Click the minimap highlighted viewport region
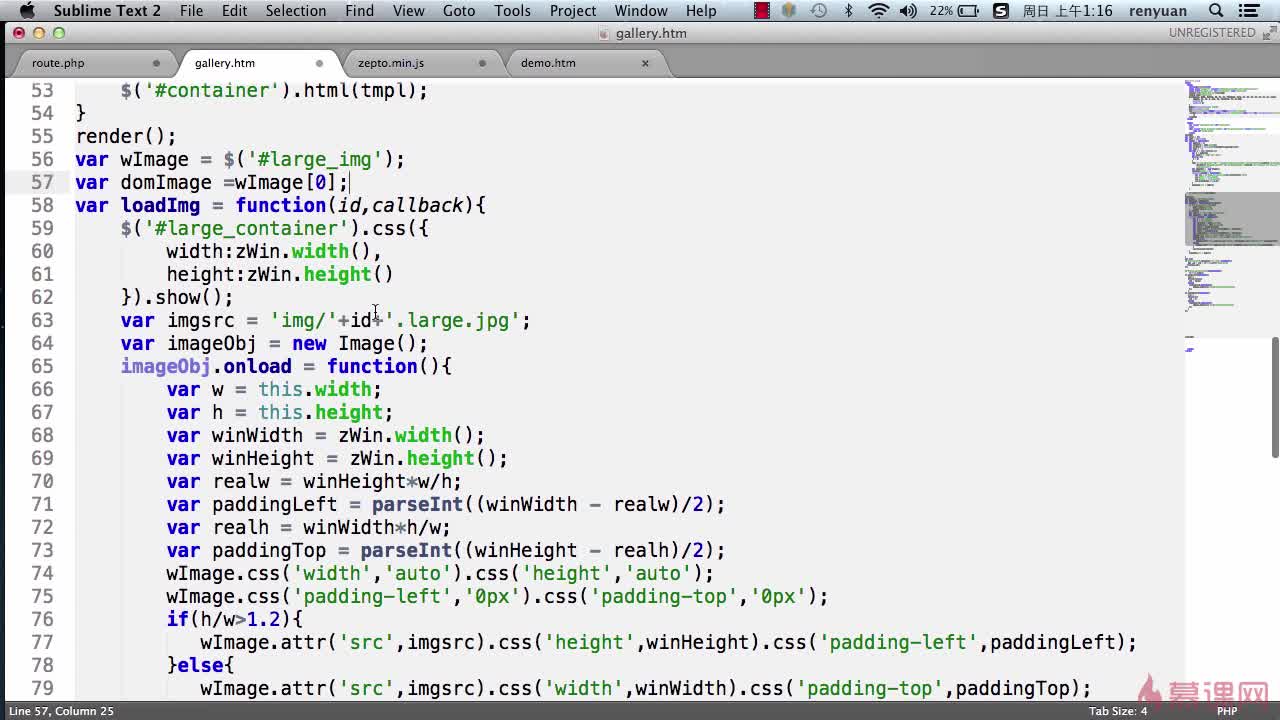The width and height of the screenshot is (1280, 720). [x=1231, y=220]
